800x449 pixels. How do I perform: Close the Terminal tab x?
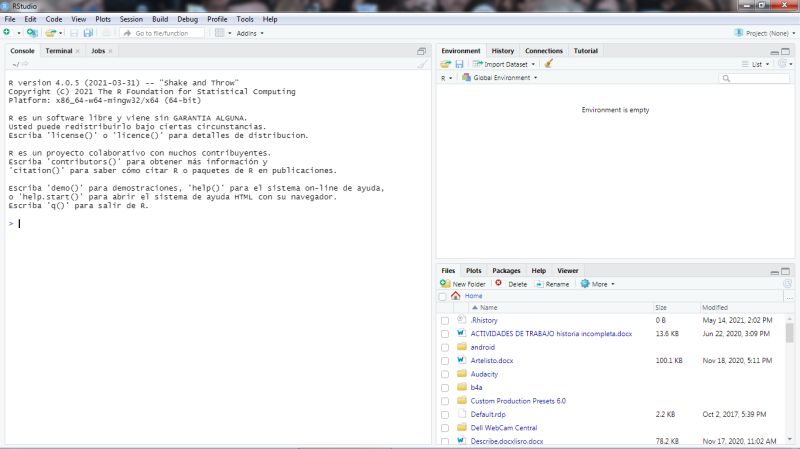click(78, 51)
